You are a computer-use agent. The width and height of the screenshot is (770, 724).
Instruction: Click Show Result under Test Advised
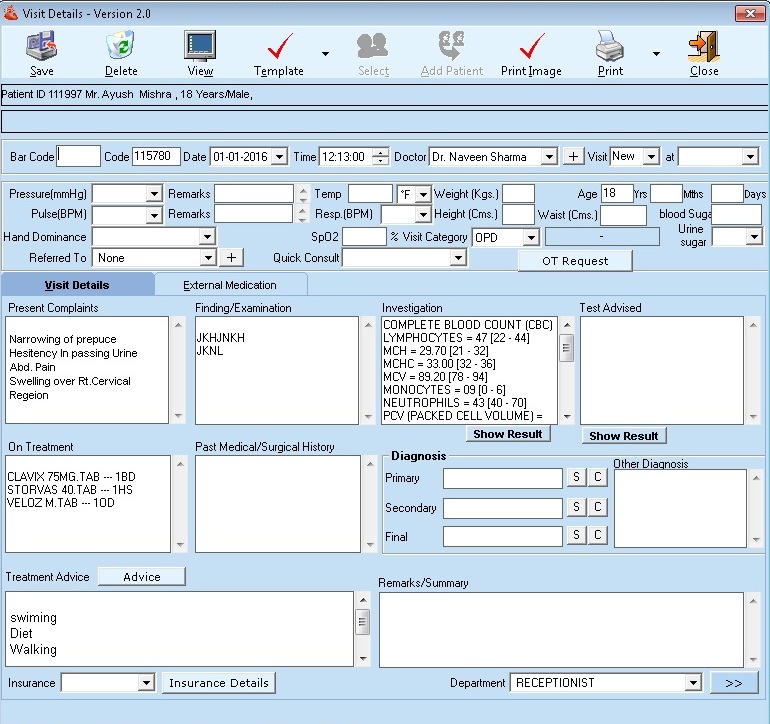pyautogui.click(x=624, y=436)
